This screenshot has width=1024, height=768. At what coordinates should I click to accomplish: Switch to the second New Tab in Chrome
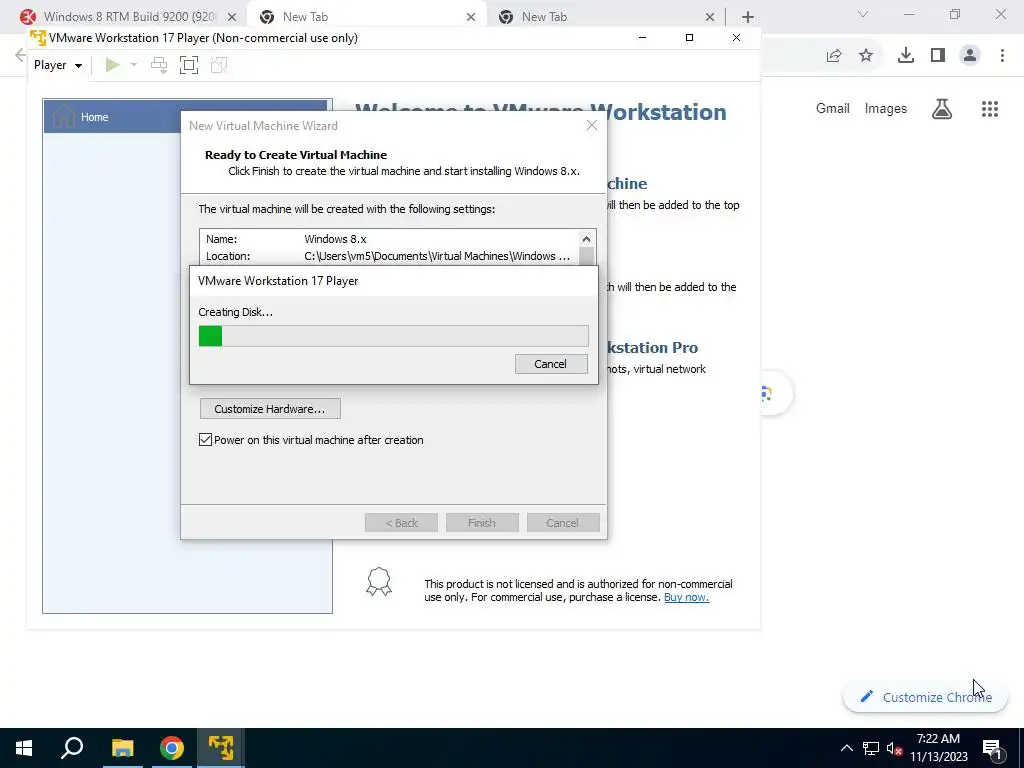[367, 17]
